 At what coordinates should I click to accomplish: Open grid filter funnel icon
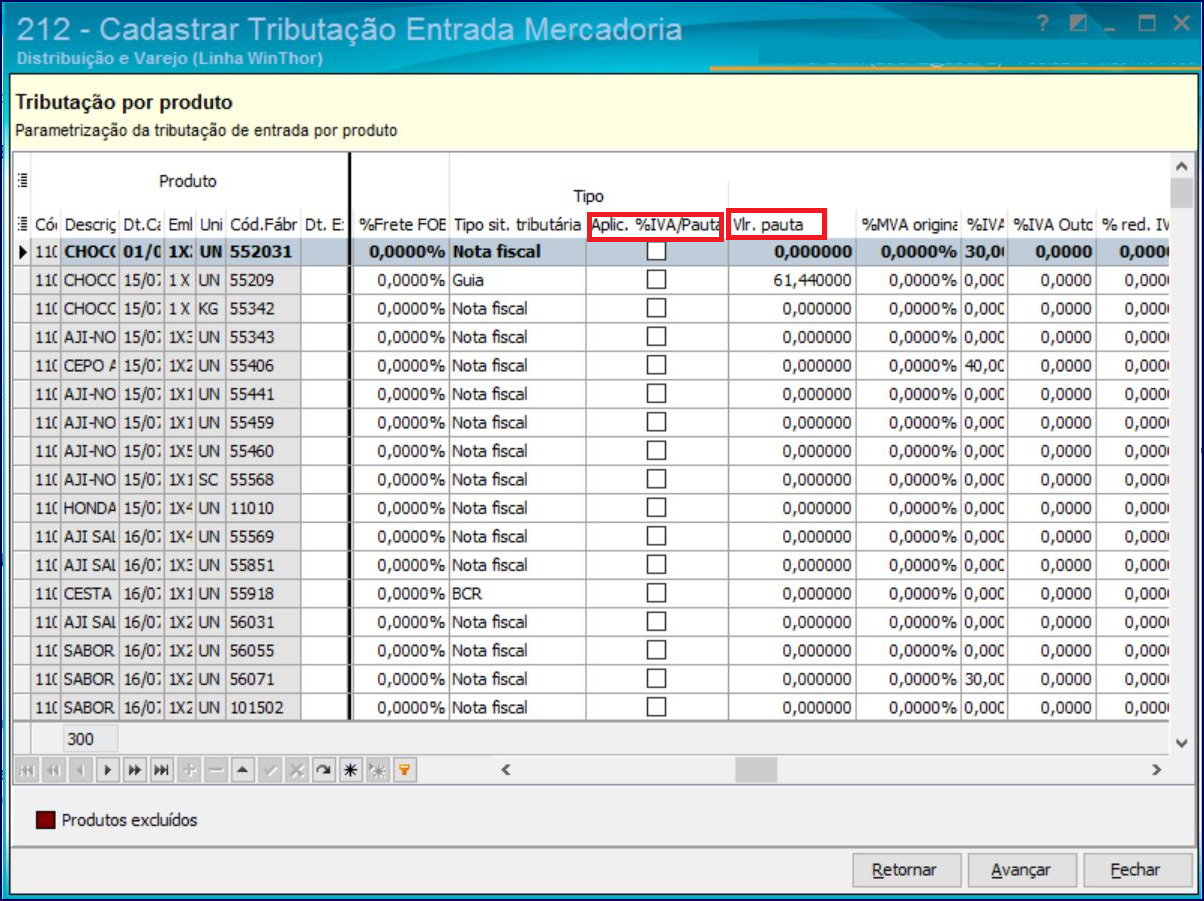(405, 770)
